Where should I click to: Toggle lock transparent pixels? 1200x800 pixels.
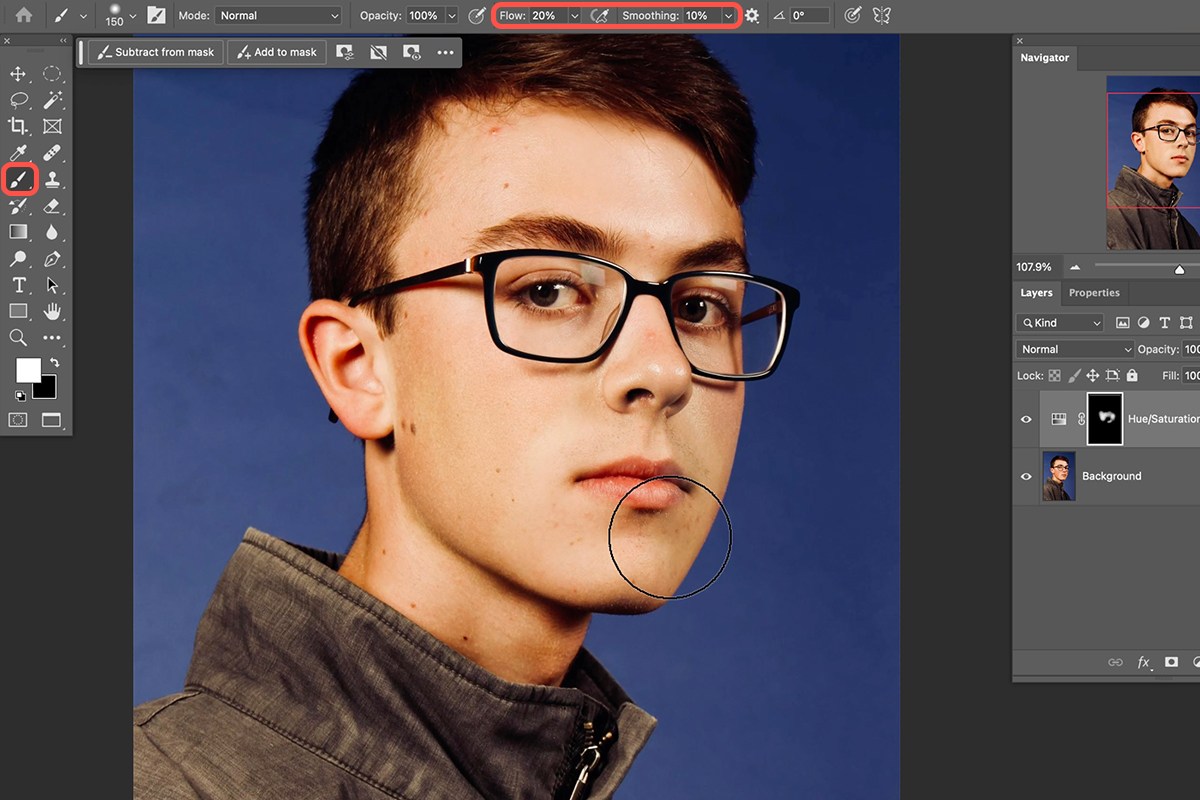(1053, 376)
